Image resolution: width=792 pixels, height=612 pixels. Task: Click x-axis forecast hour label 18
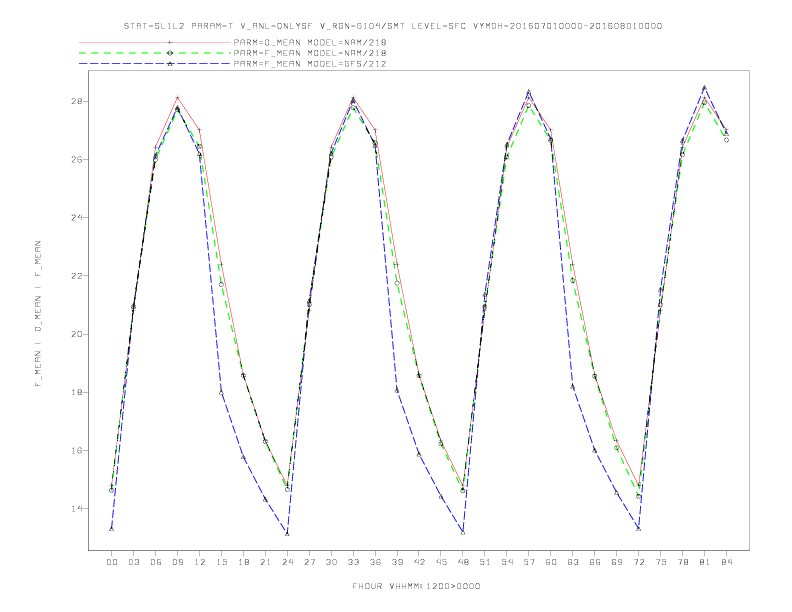pyautogui.click(x=243, y=562)
